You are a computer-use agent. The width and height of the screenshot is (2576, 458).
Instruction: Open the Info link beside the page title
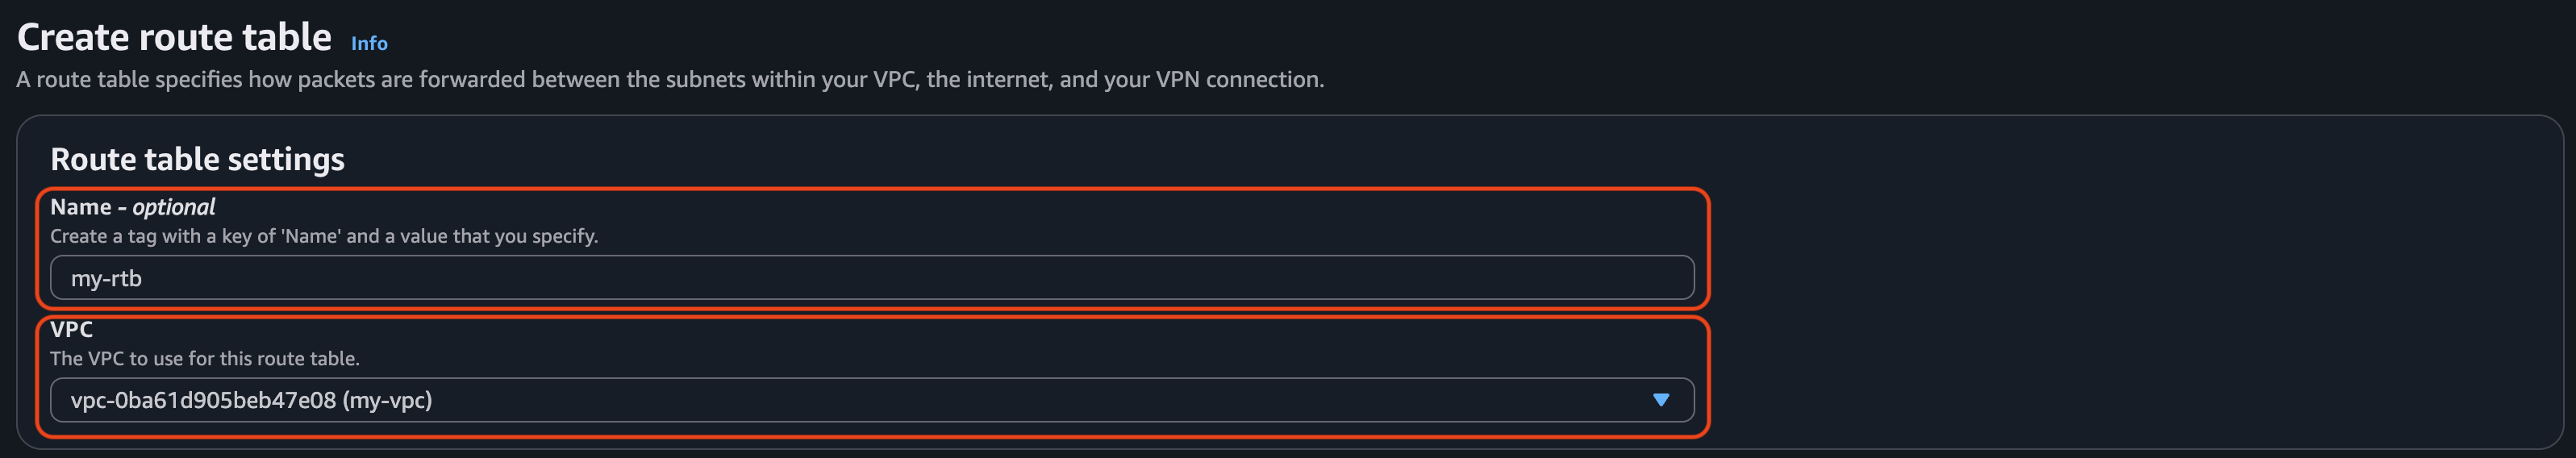point(369,43)
